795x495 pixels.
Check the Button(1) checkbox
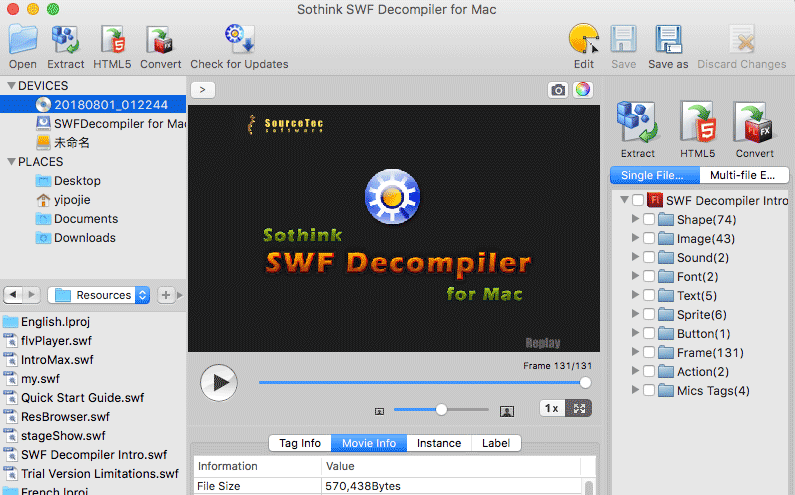pyautogui.click(x=648, y=333)
